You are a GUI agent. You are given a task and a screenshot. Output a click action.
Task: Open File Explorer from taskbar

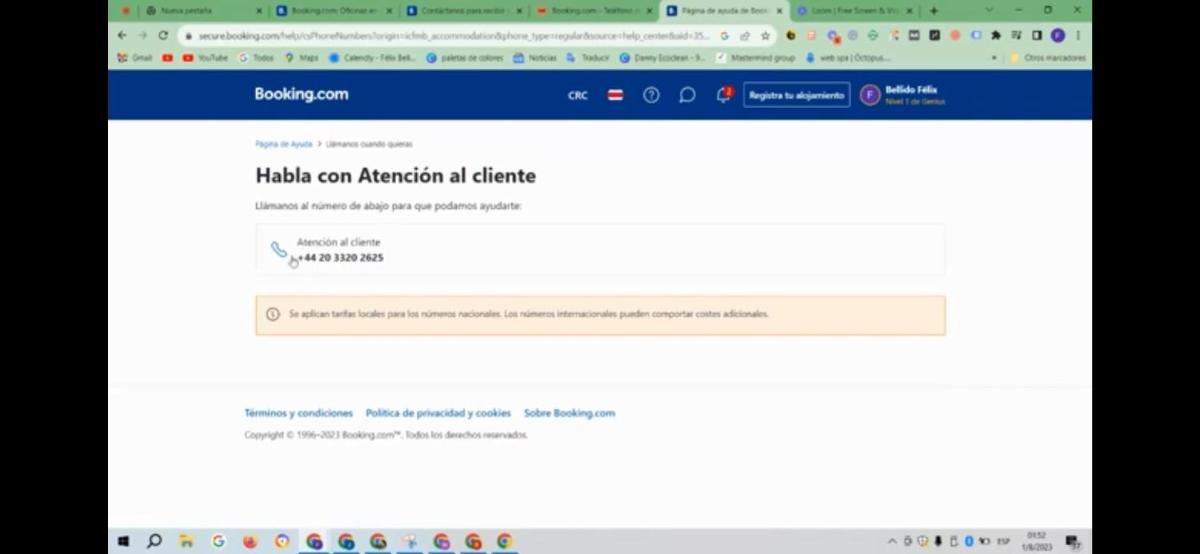(186, 541)
